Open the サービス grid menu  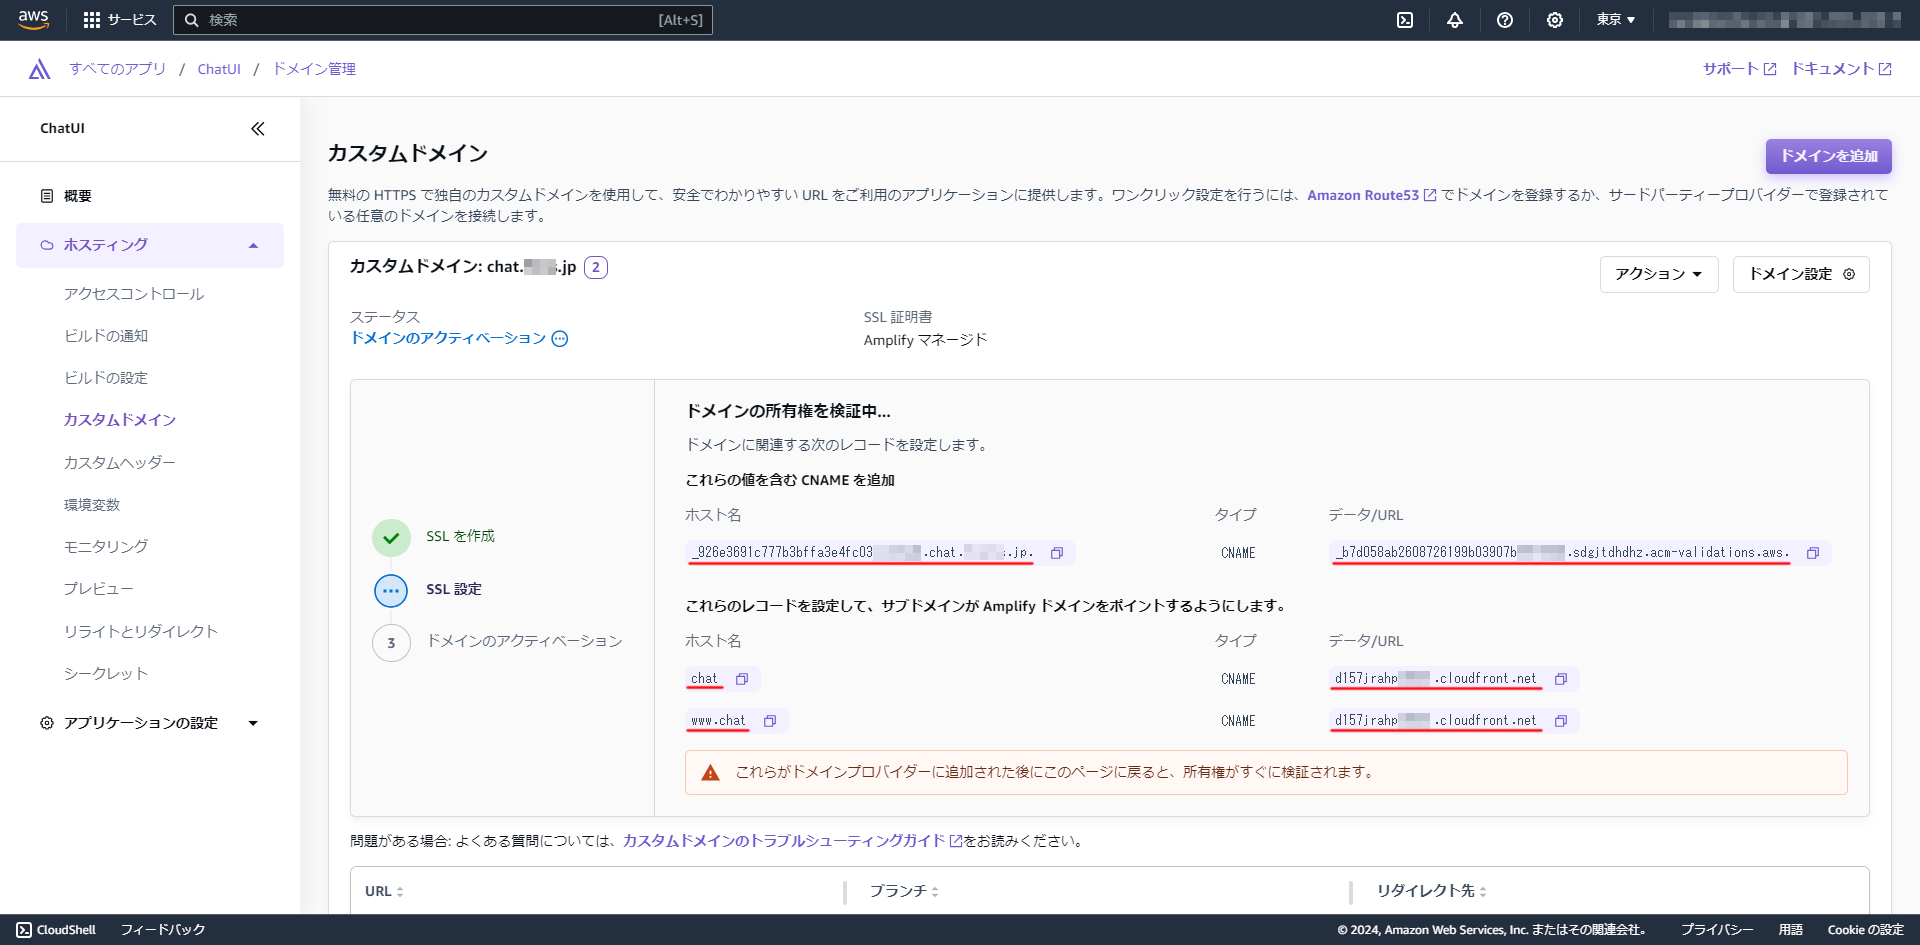[120, 20]
